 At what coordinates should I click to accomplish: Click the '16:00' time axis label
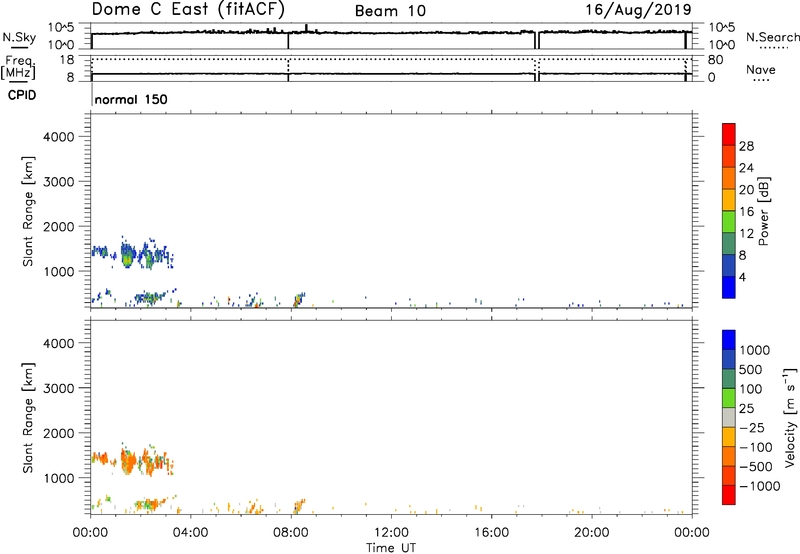(x=491, y=533)
